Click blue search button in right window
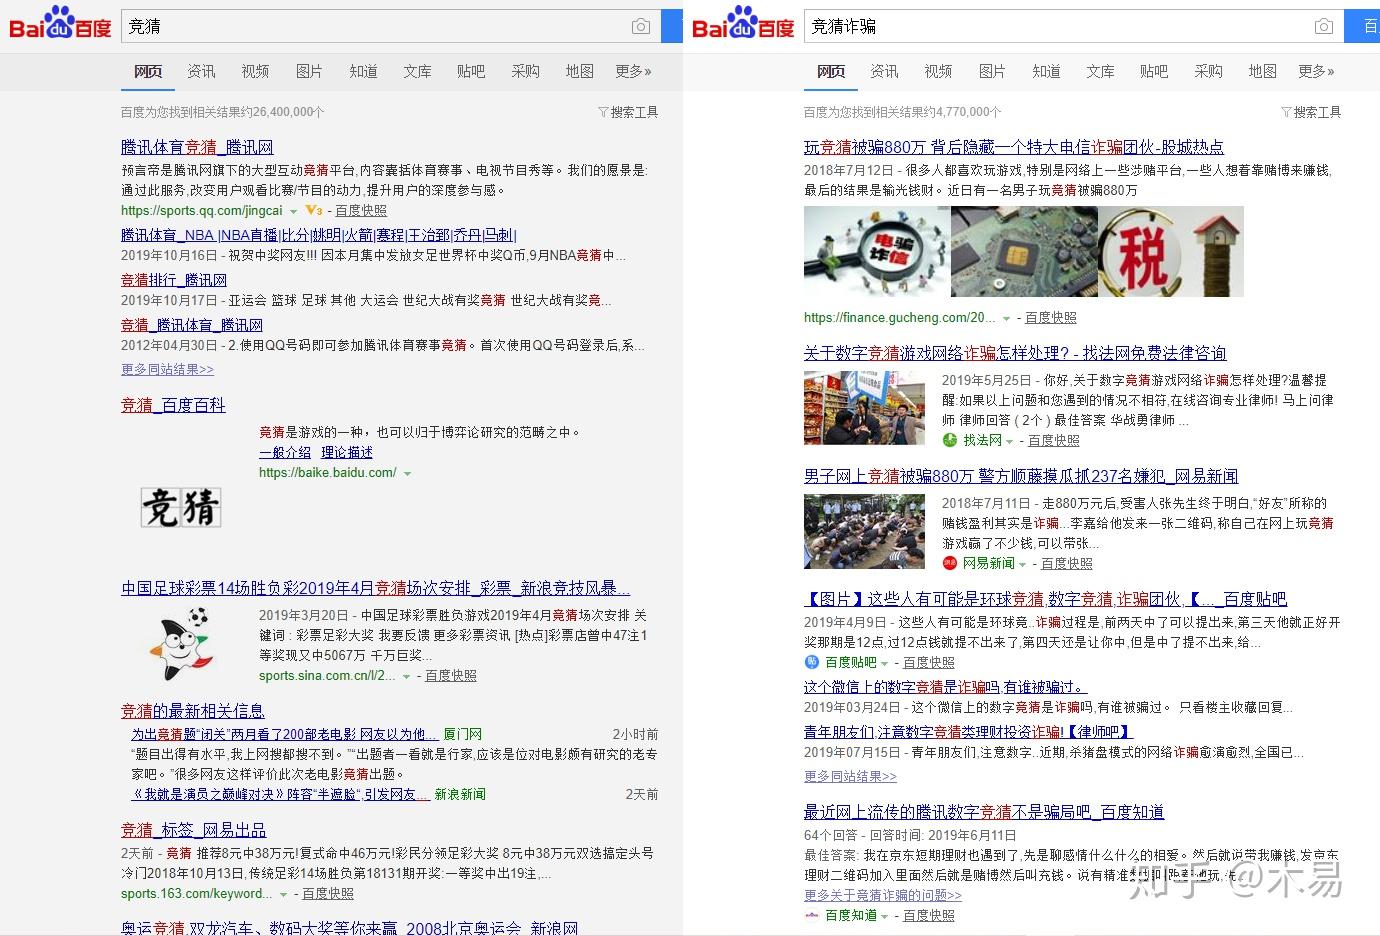The width and height of the screenshot is (1380, 936). click(x=1362, y=27)
